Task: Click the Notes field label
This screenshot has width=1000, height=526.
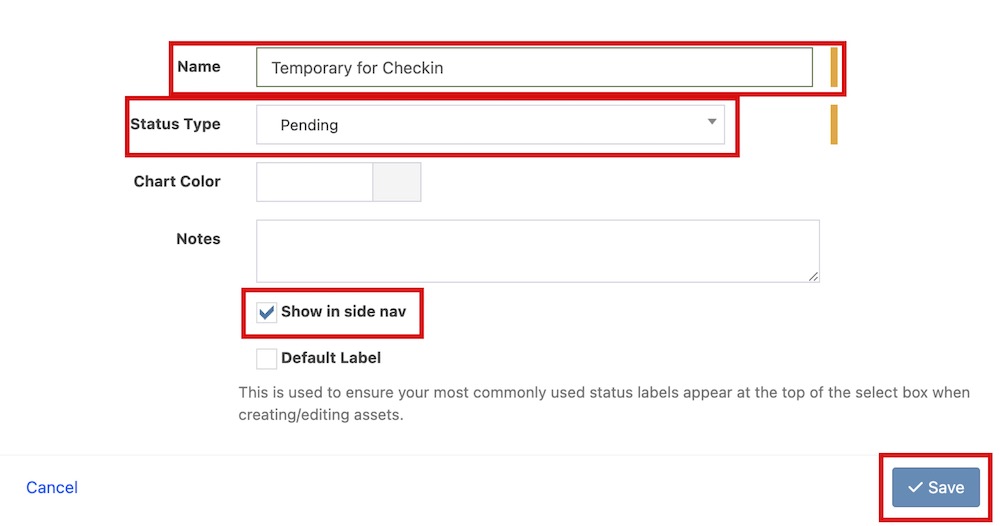Action: pos(198,239)
